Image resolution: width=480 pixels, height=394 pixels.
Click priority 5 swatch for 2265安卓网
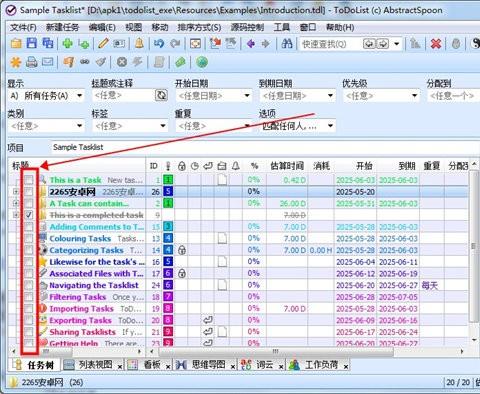point(168,192)
